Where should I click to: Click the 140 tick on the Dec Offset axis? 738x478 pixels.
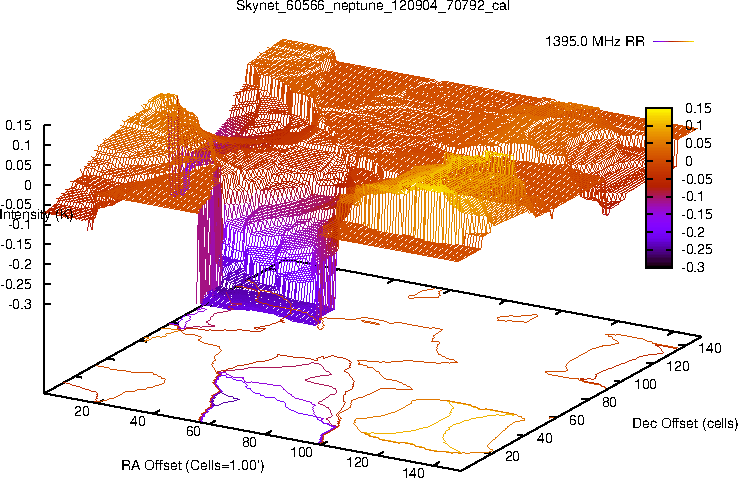point(710,348)
